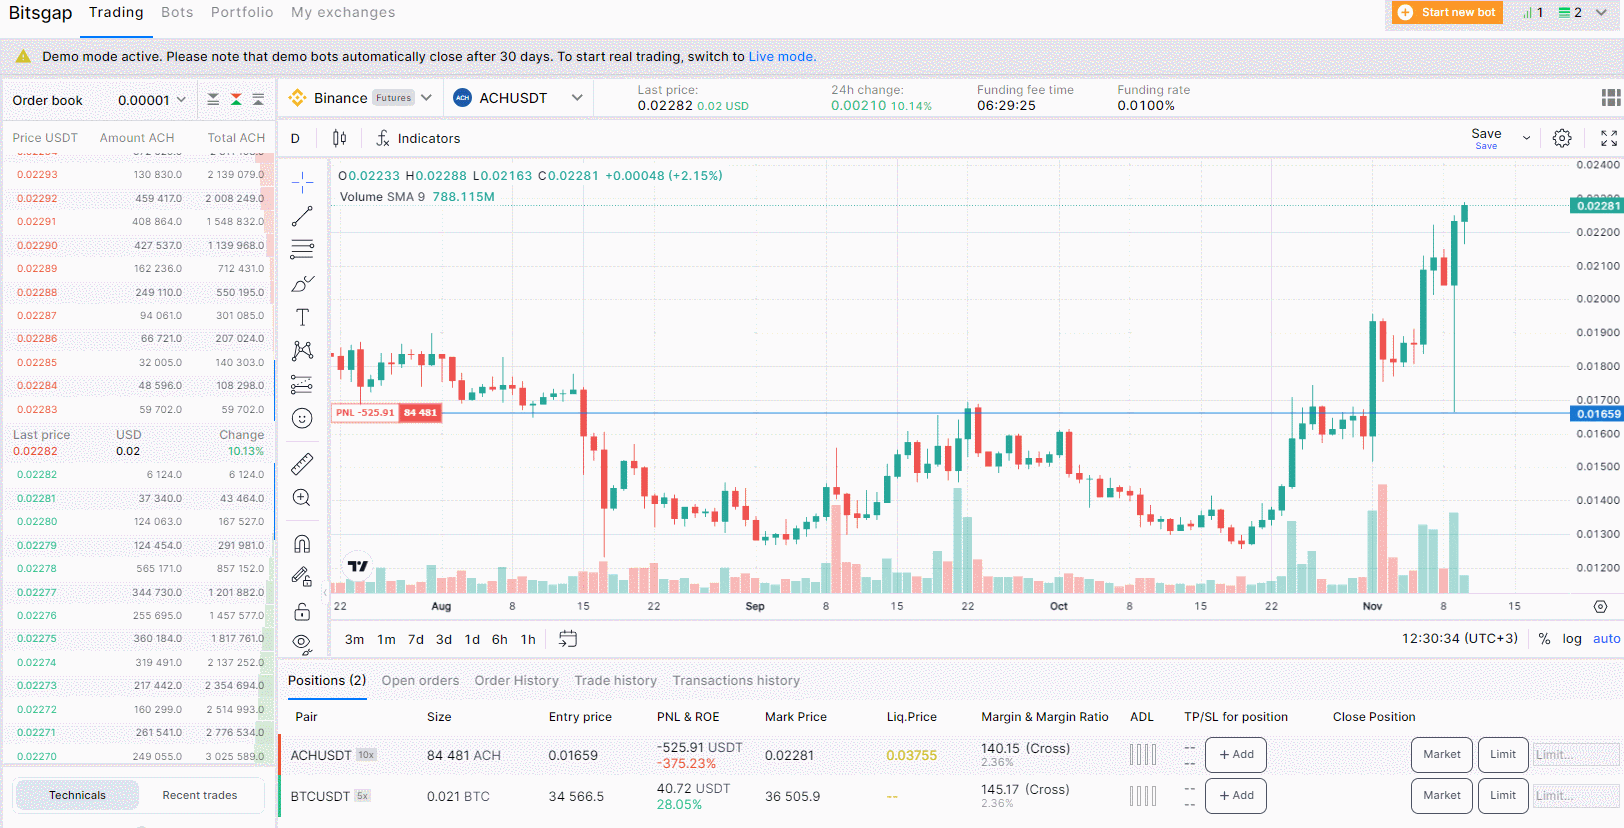Follow the Live mode link
Screen dimensions: 1624x828
pos(781,57)
